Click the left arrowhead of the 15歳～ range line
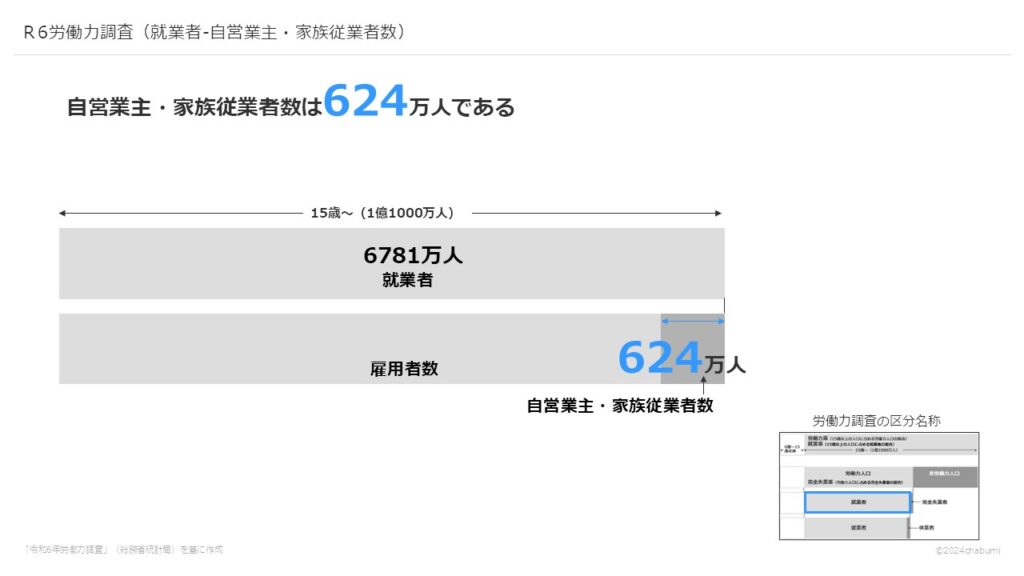This screenshot has height=576, width=1024. pos(63,213)
